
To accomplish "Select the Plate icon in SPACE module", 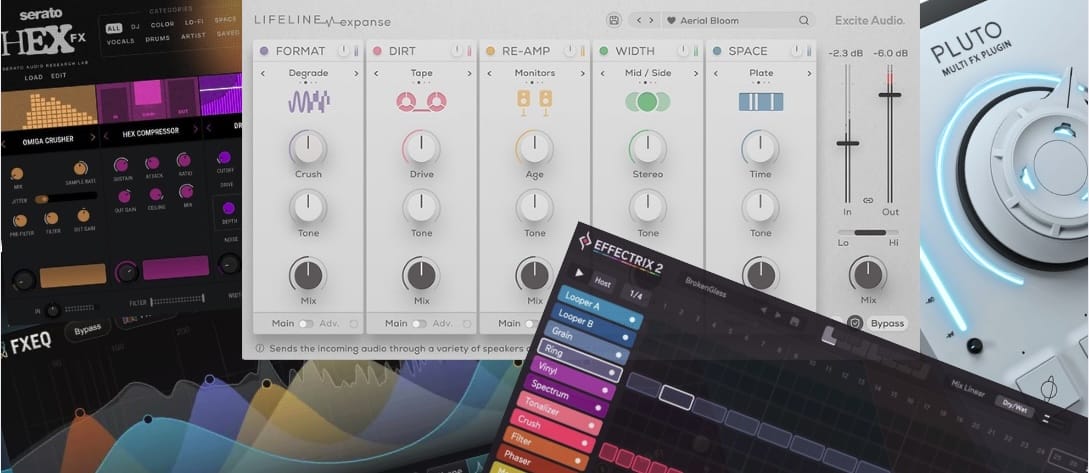I will pyautogui.click(x=760, y=102).
